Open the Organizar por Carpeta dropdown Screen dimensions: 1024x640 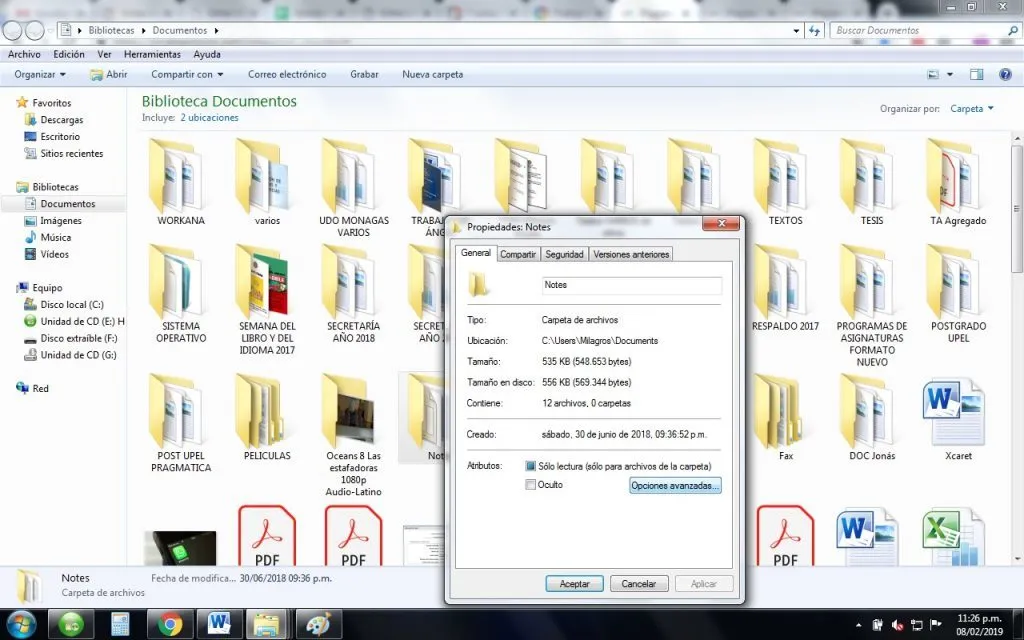point(972,108)
